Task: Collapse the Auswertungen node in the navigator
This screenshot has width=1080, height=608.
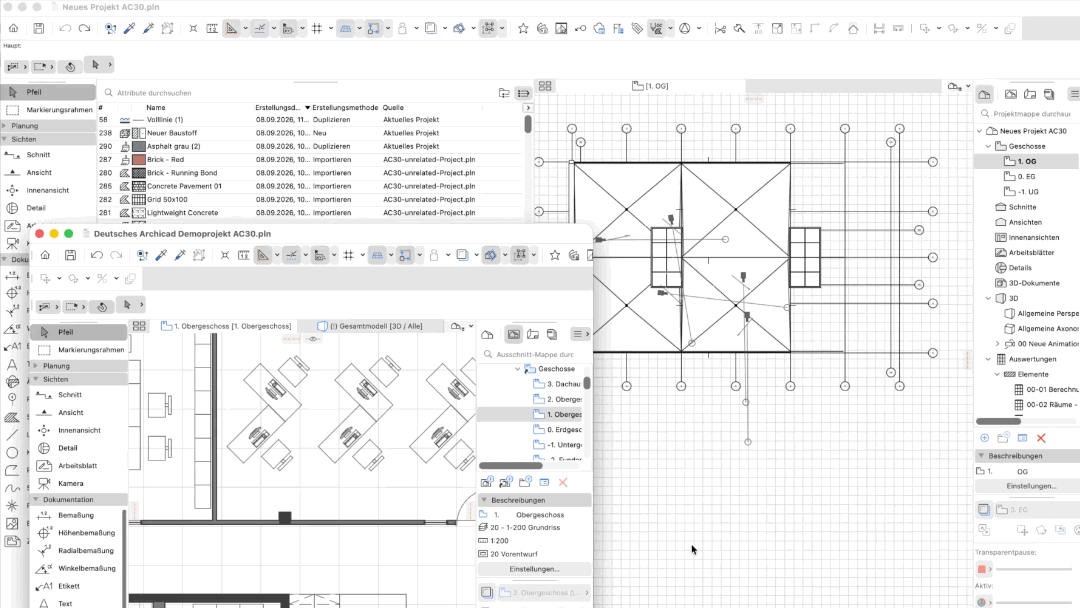Action: 988,359
